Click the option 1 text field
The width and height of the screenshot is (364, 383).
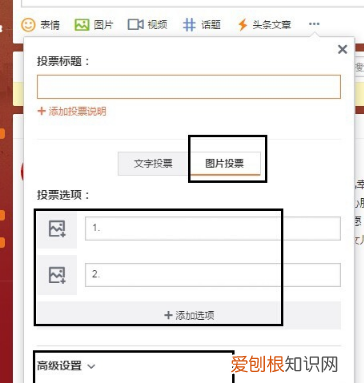[213, 228]
